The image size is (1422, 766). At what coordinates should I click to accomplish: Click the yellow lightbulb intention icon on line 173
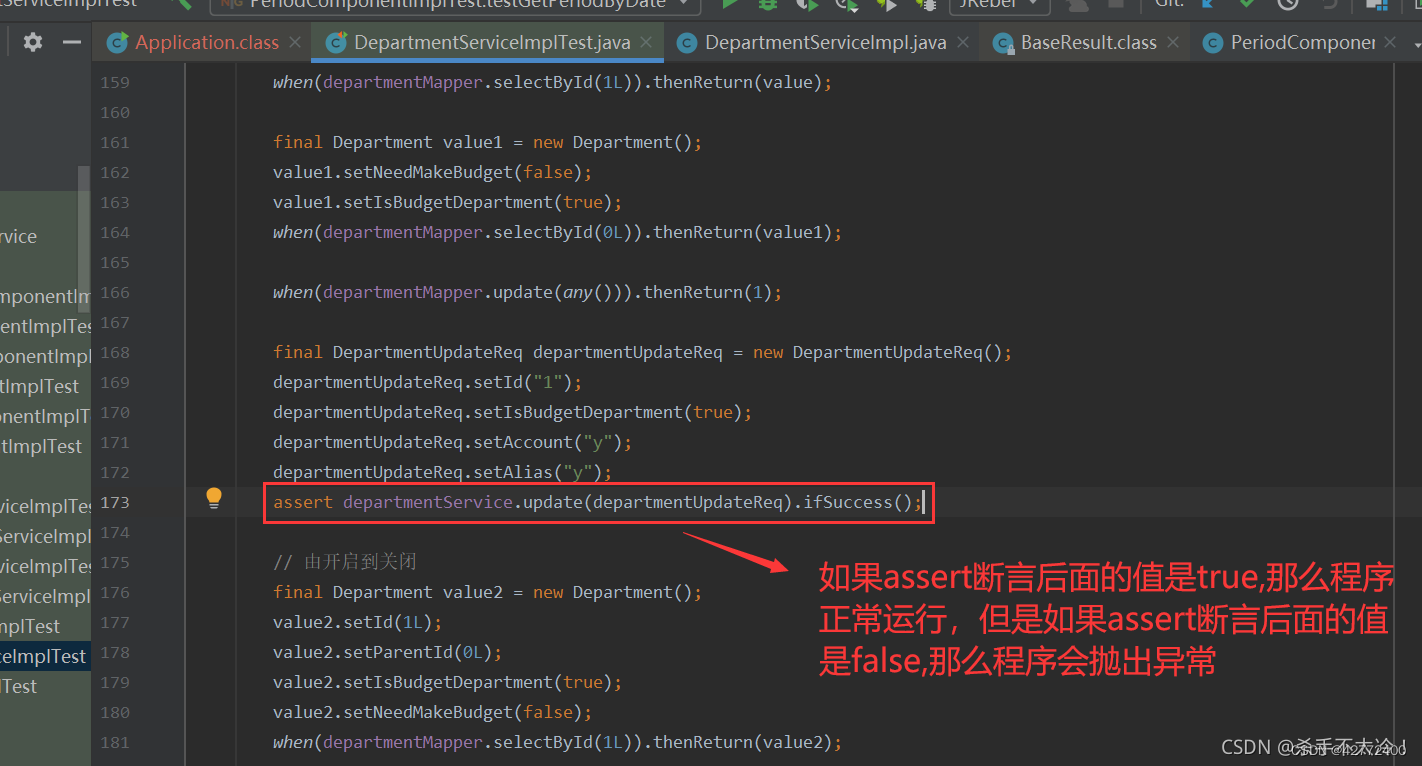tap(213, 498)
